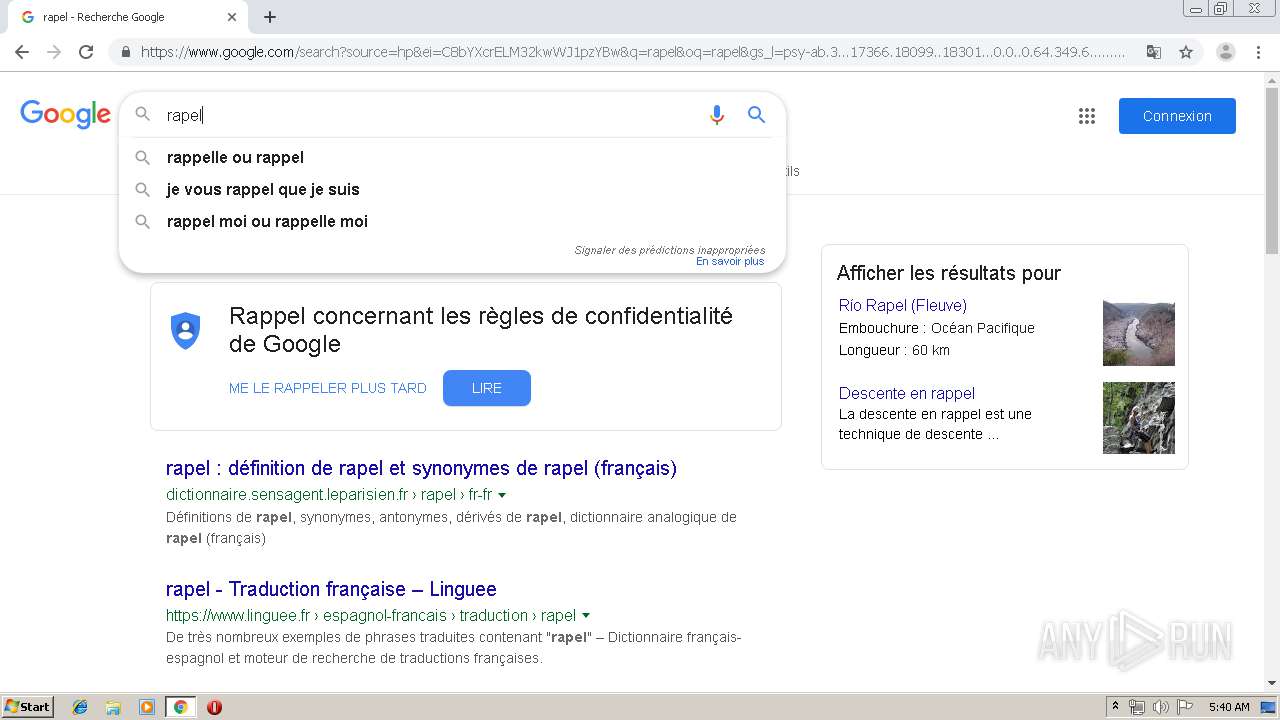1280x720 pixels.
Task: Click into the search box containing rapel
Action: pyautogui.click(x=430, y=115)
